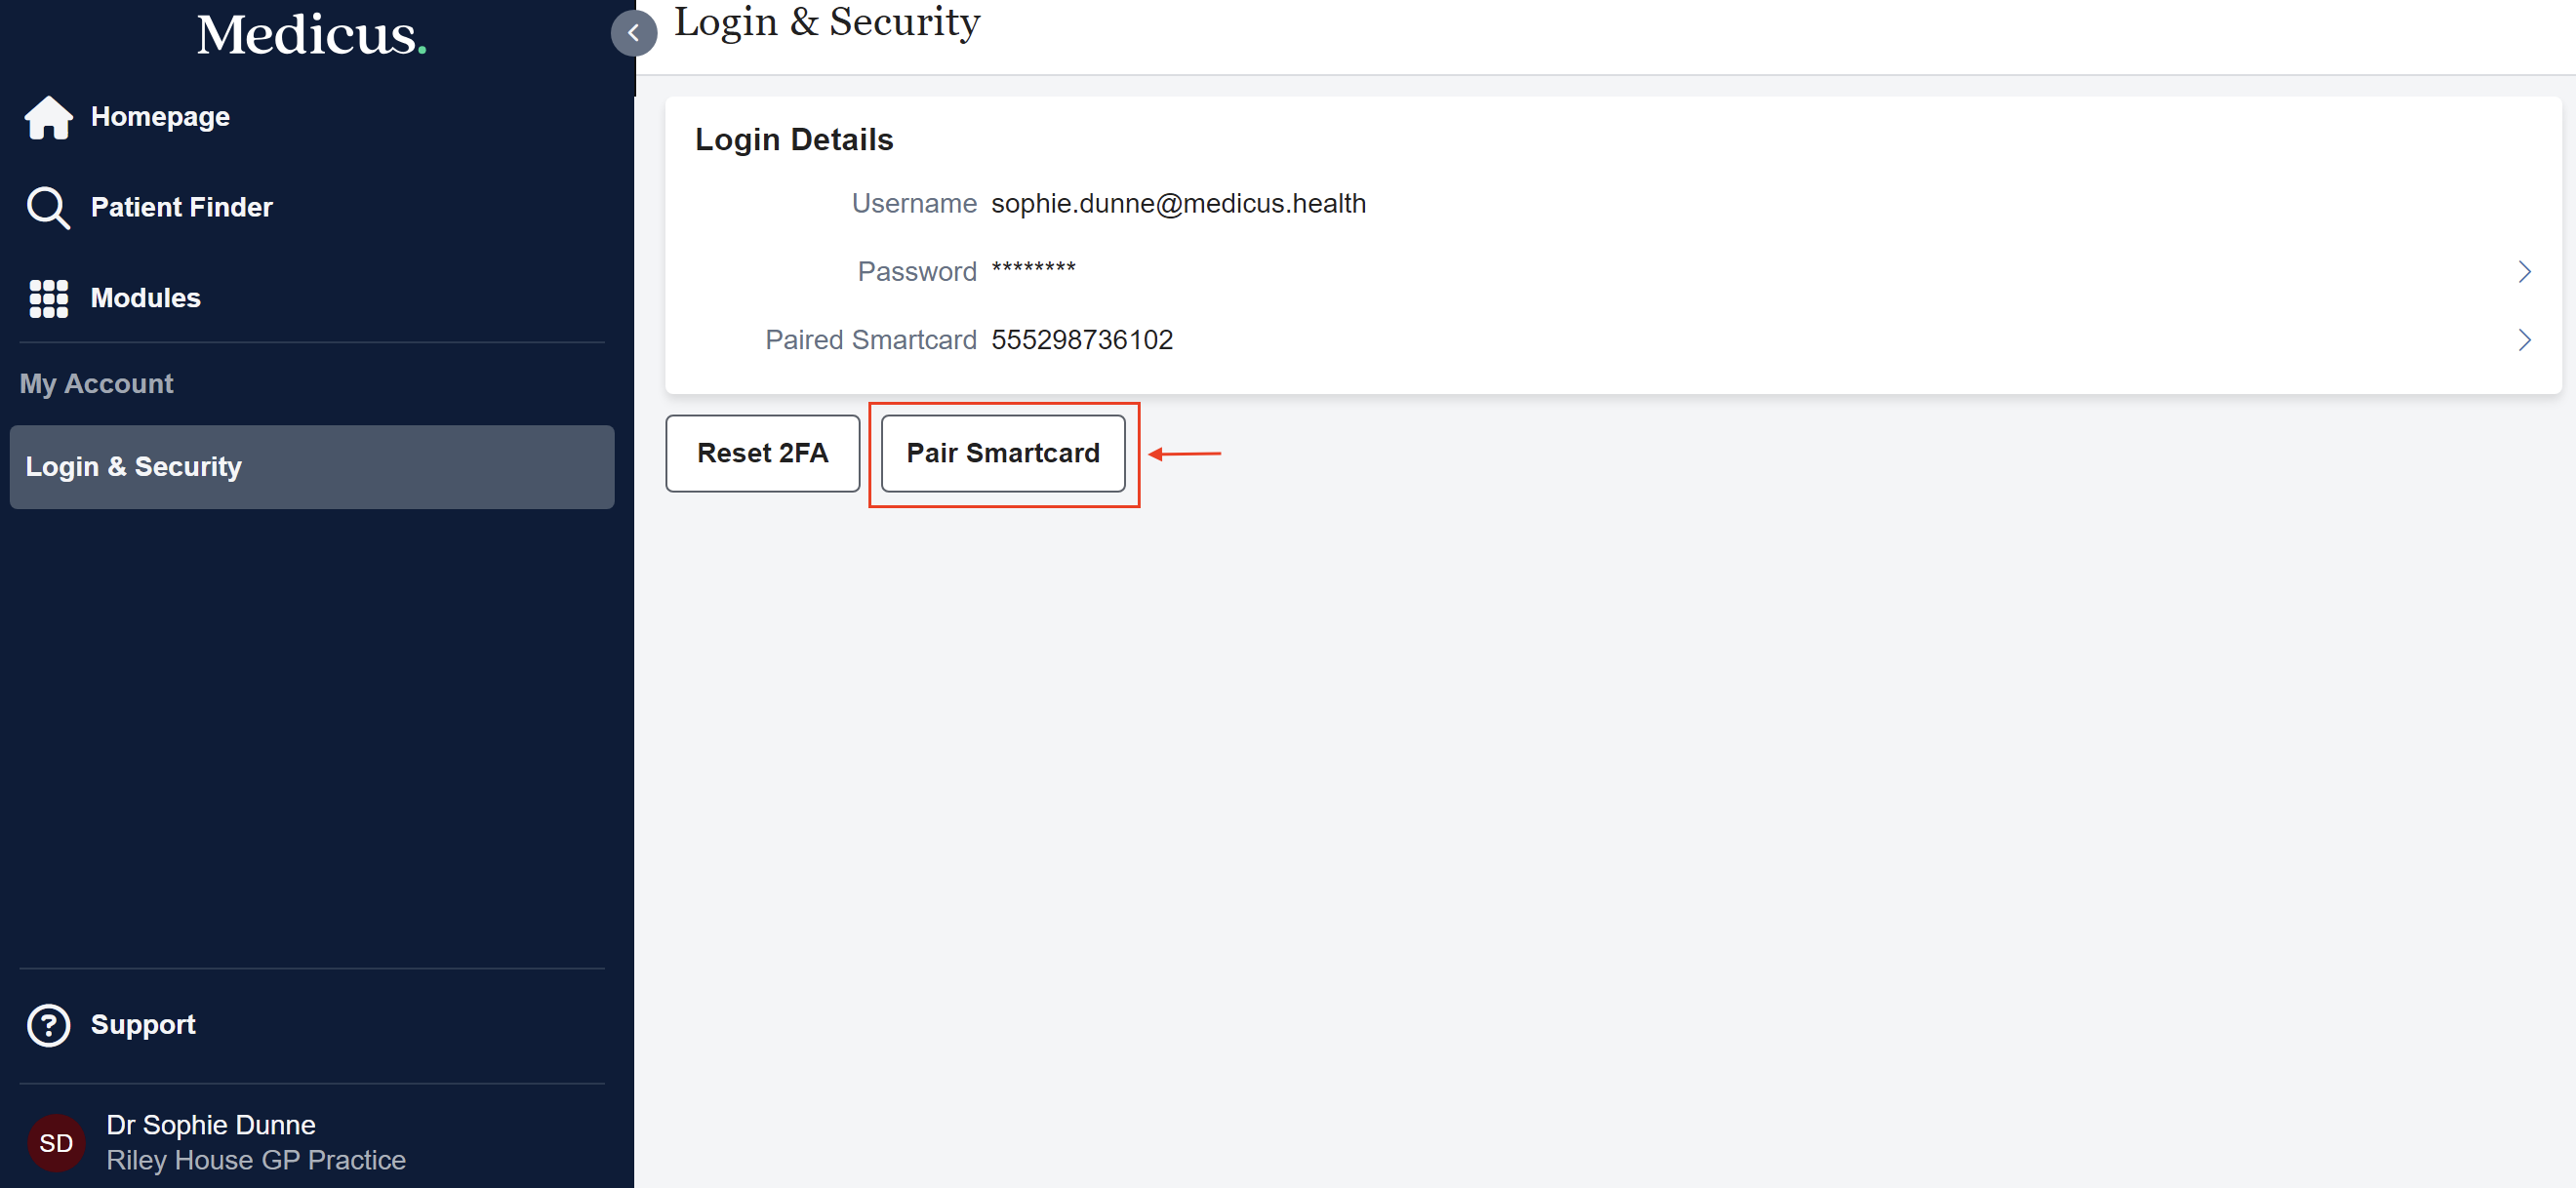Open the Support menu label
The width and height of the screenshot is (2576, 1188).
coord(143,1025)
